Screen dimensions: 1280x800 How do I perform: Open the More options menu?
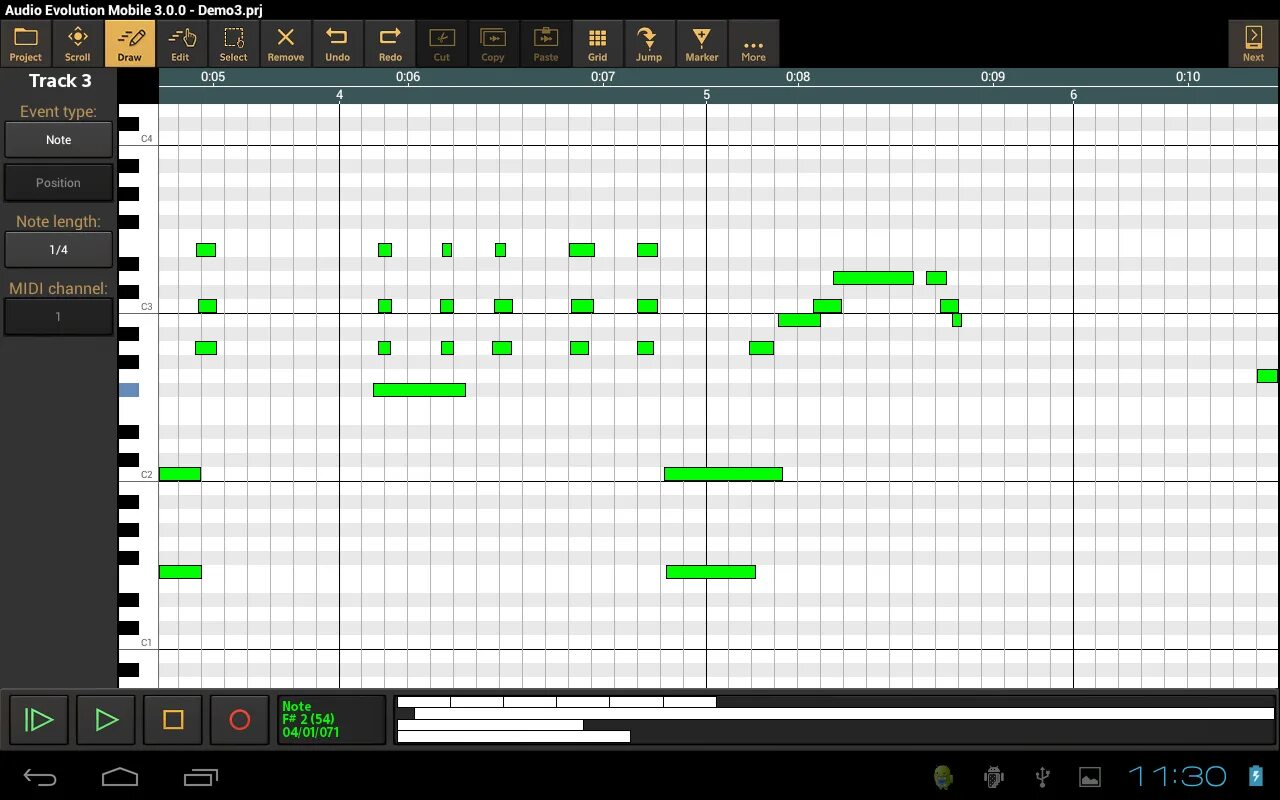coord(753,43)
